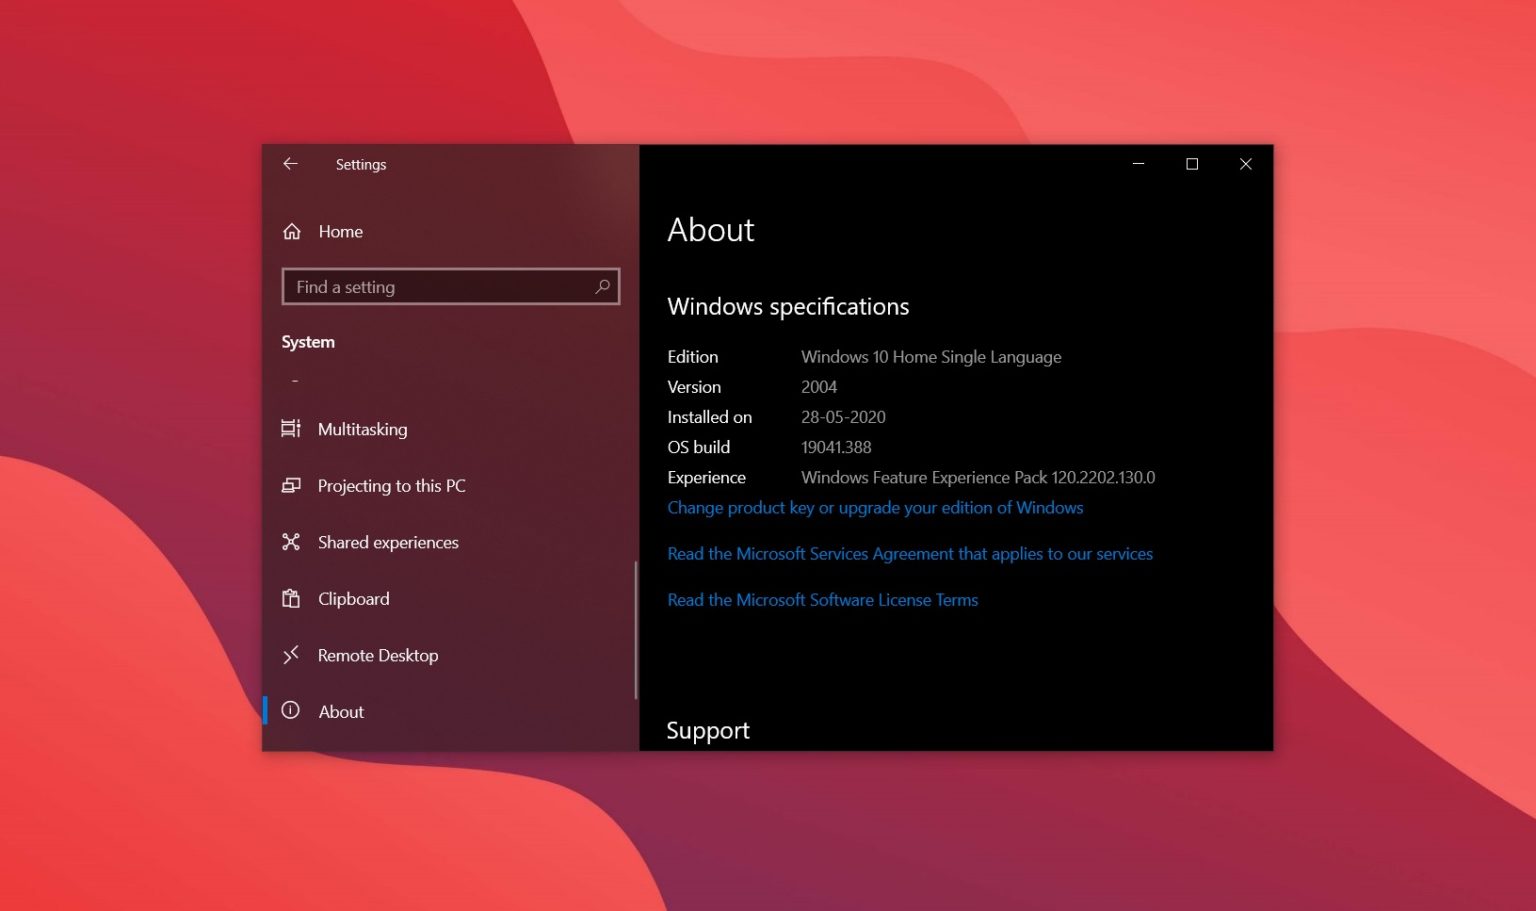Click the Shared experiences icon
Image resolution: width=1536 pixels, height=911 pixels.
291,541
